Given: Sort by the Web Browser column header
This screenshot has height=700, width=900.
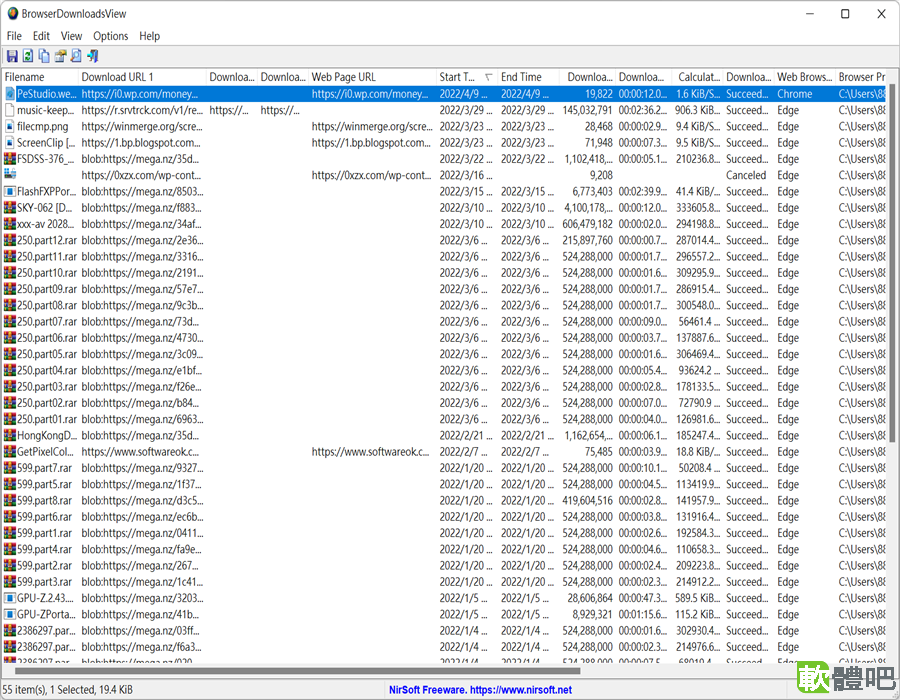Looking at the screenshot, I should [805, 77].
